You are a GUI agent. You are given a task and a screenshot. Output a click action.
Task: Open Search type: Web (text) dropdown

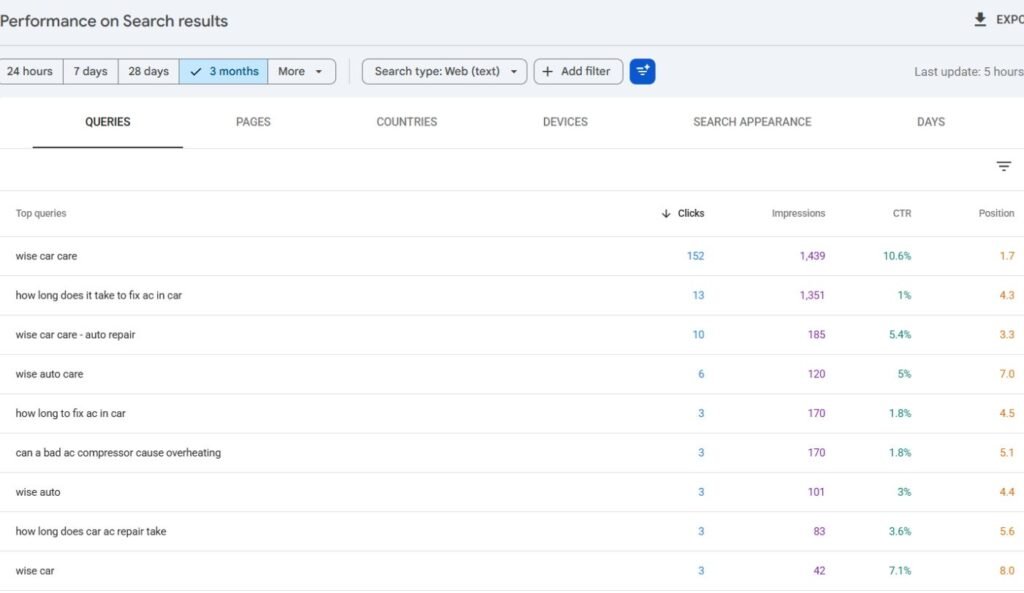pos(444,71)
